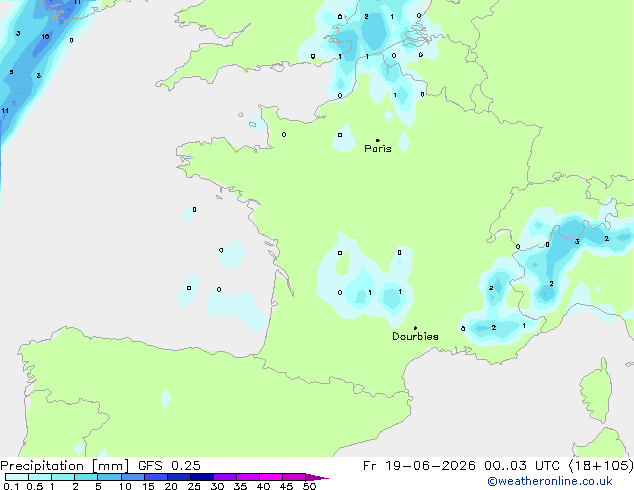Select the 45–50 mm legend swatch
The image size is (634, 490).
[294, 477]
